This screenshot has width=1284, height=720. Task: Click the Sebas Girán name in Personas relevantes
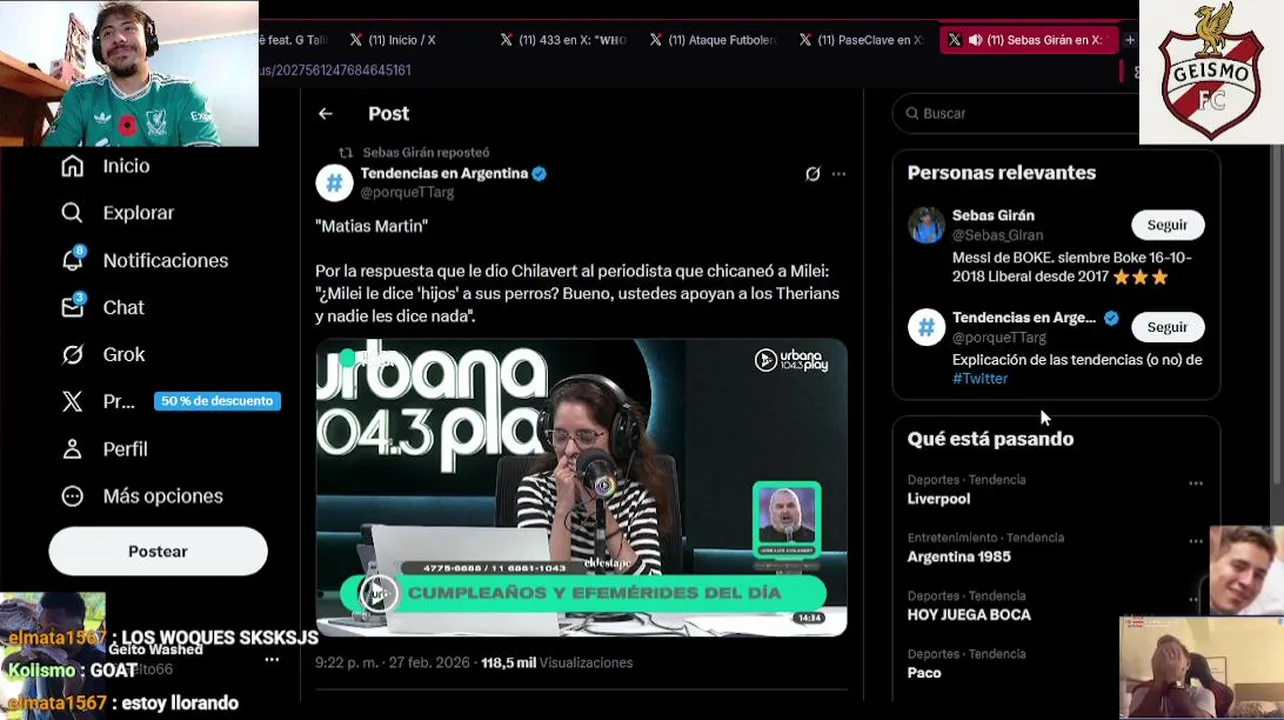(x=993, y=216)
